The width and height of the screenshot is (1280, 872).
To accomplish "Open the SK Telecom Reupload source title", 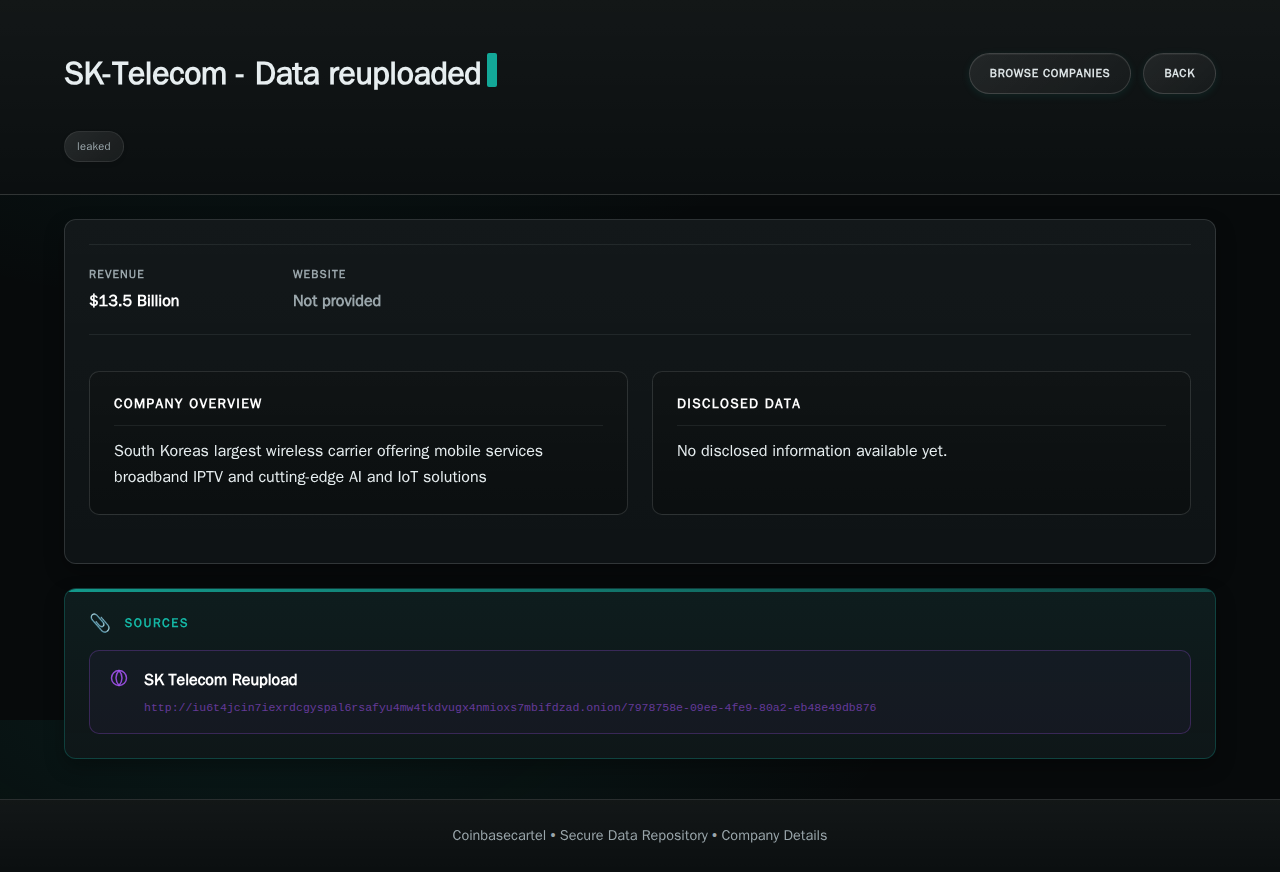I will click(220, 680).
